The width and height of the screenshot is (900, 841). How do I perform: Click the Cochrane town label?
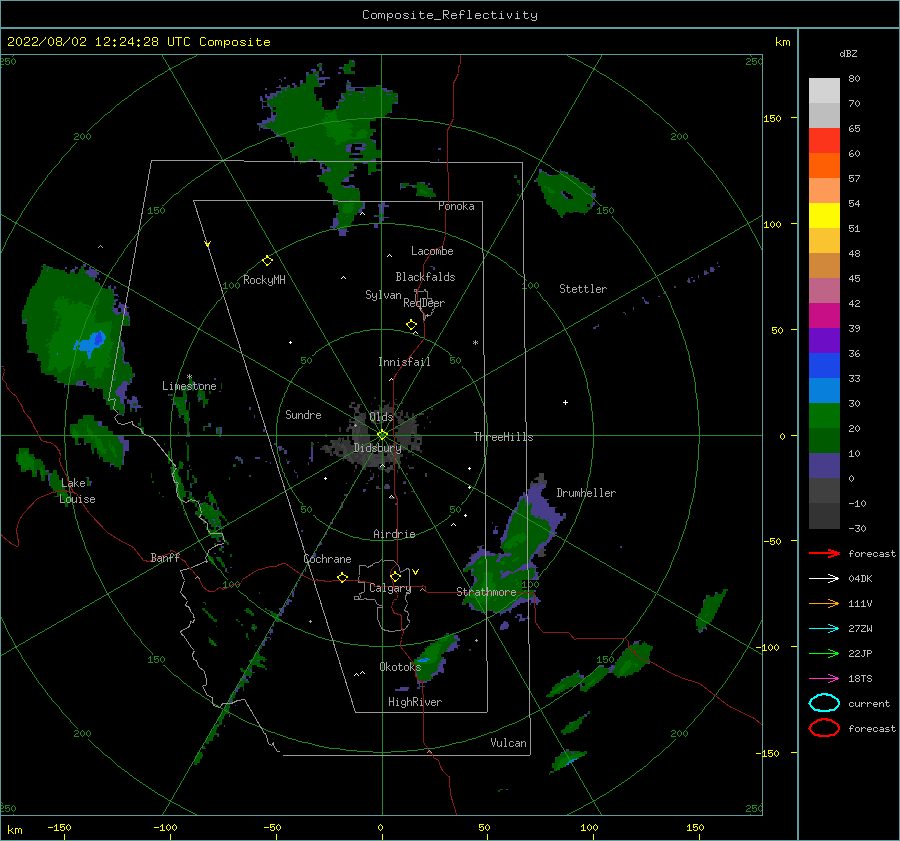click(327, 559)
